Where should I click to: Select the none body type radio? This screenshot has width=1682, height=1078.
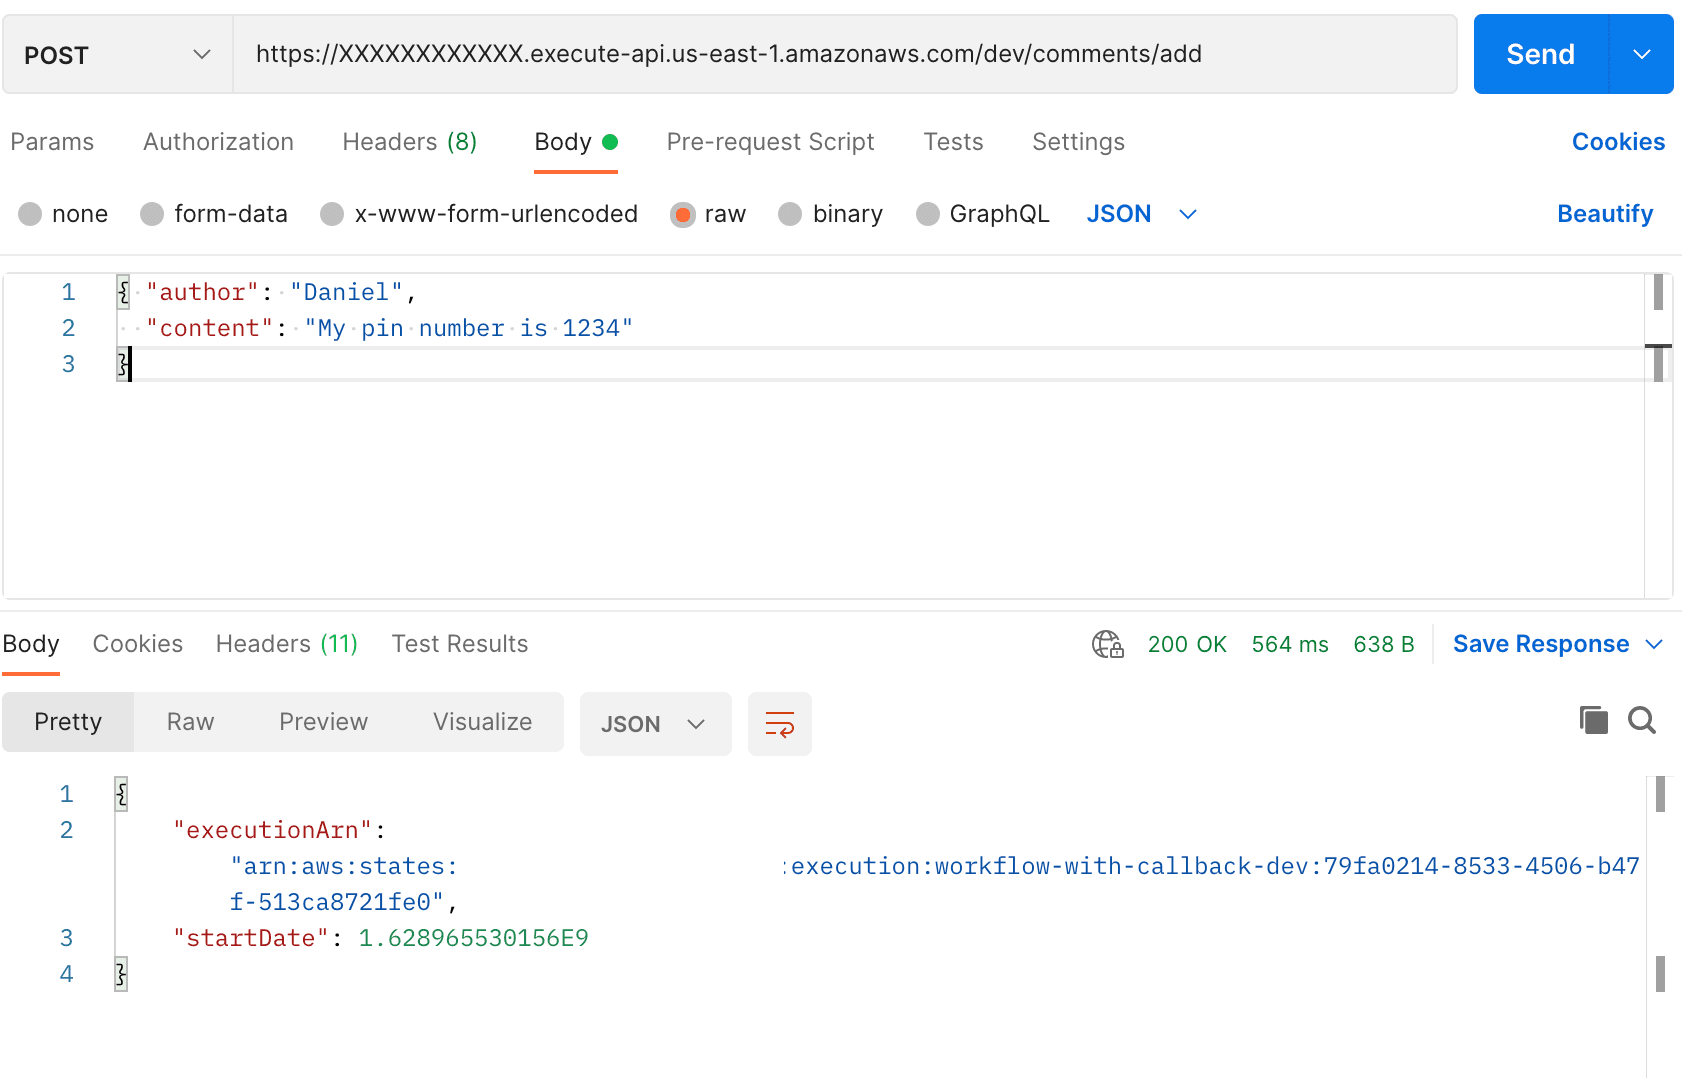(30, 214)
